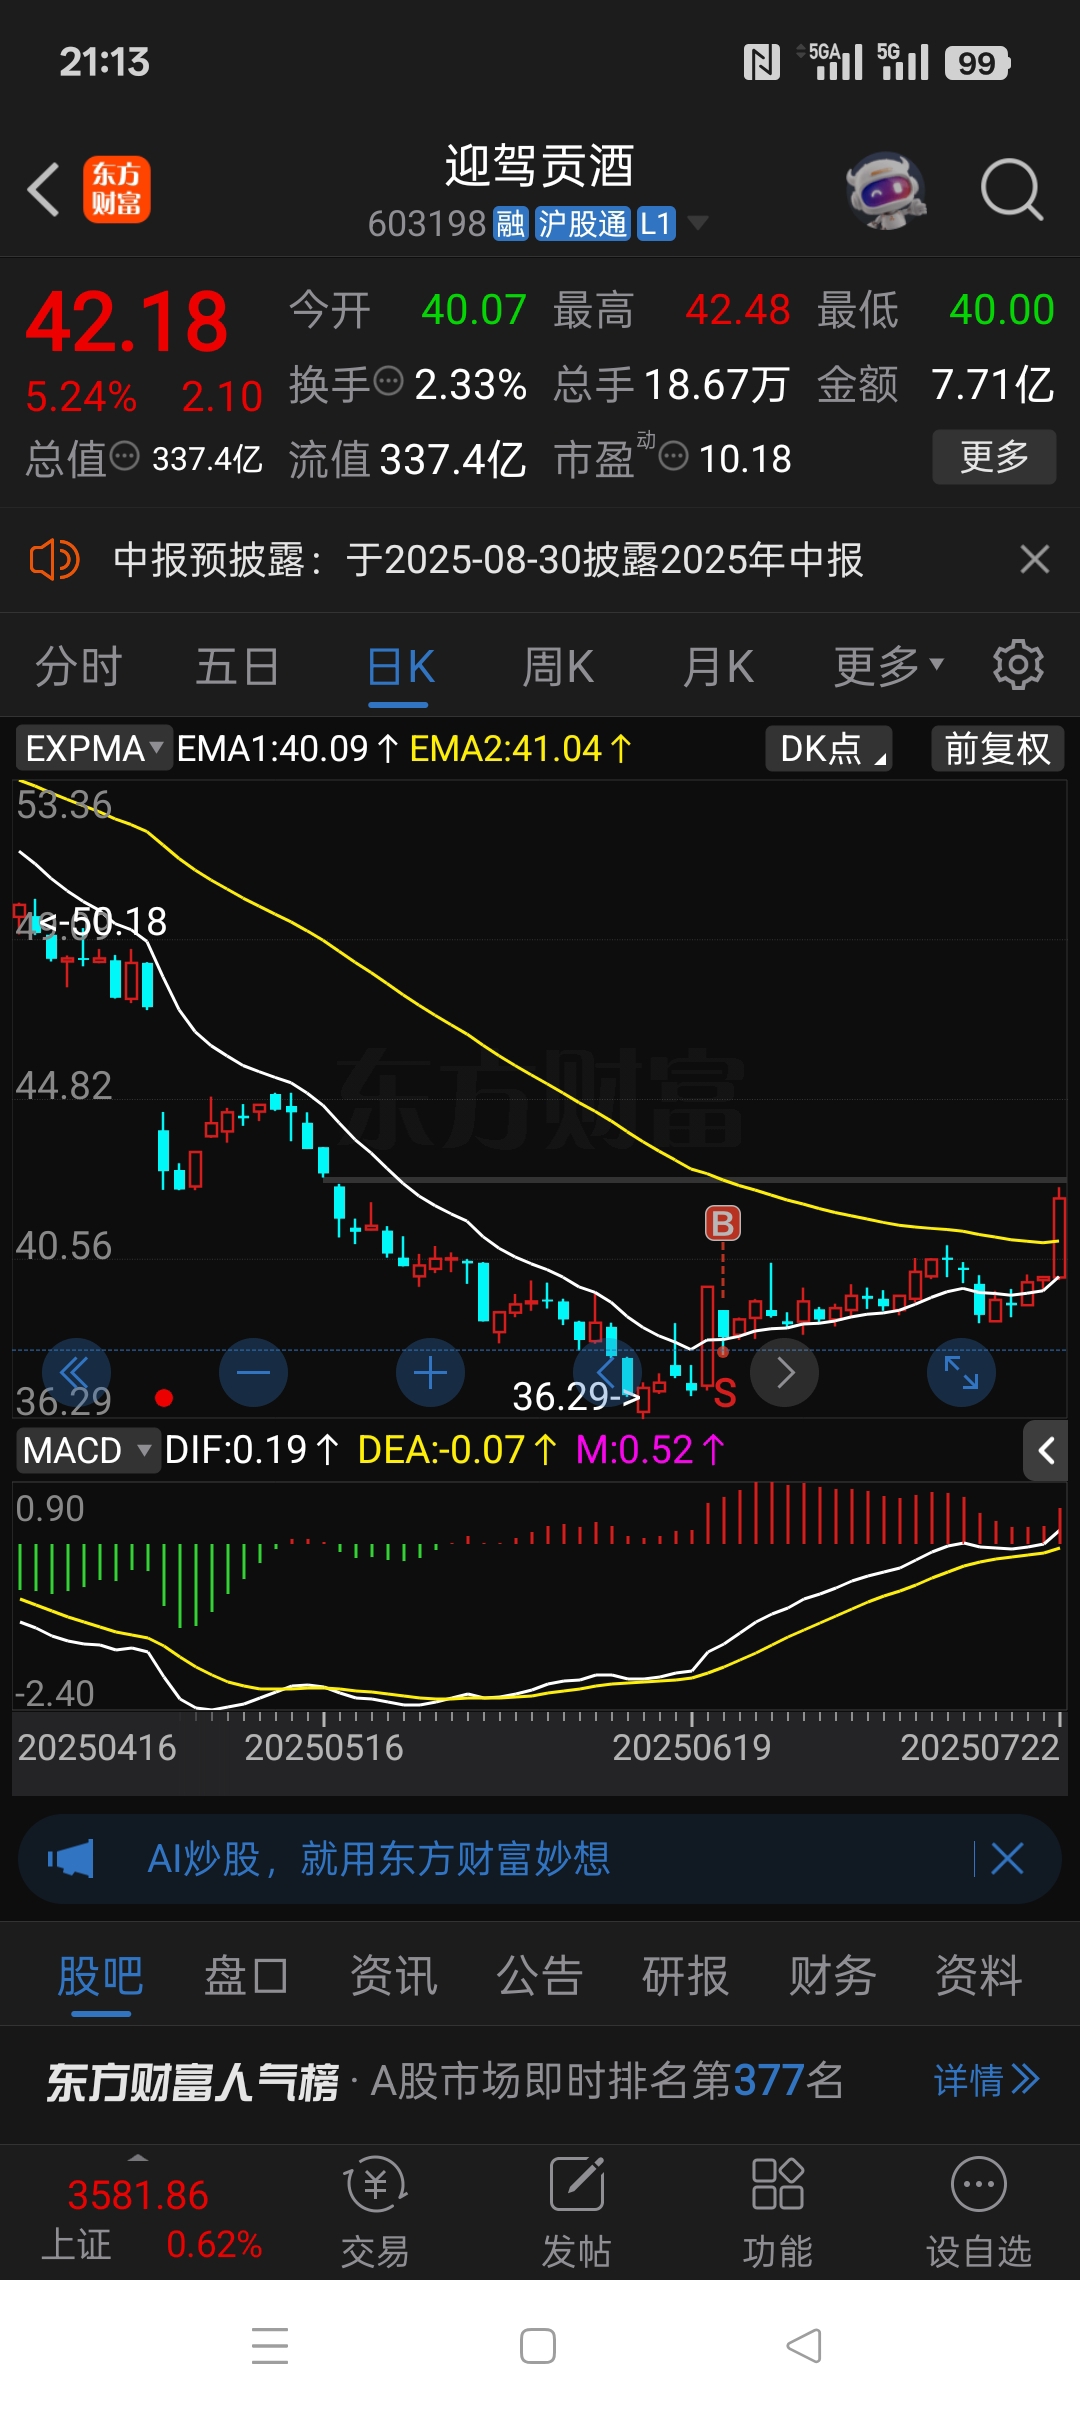Open the search magnifier icon

coord(1012,189)
